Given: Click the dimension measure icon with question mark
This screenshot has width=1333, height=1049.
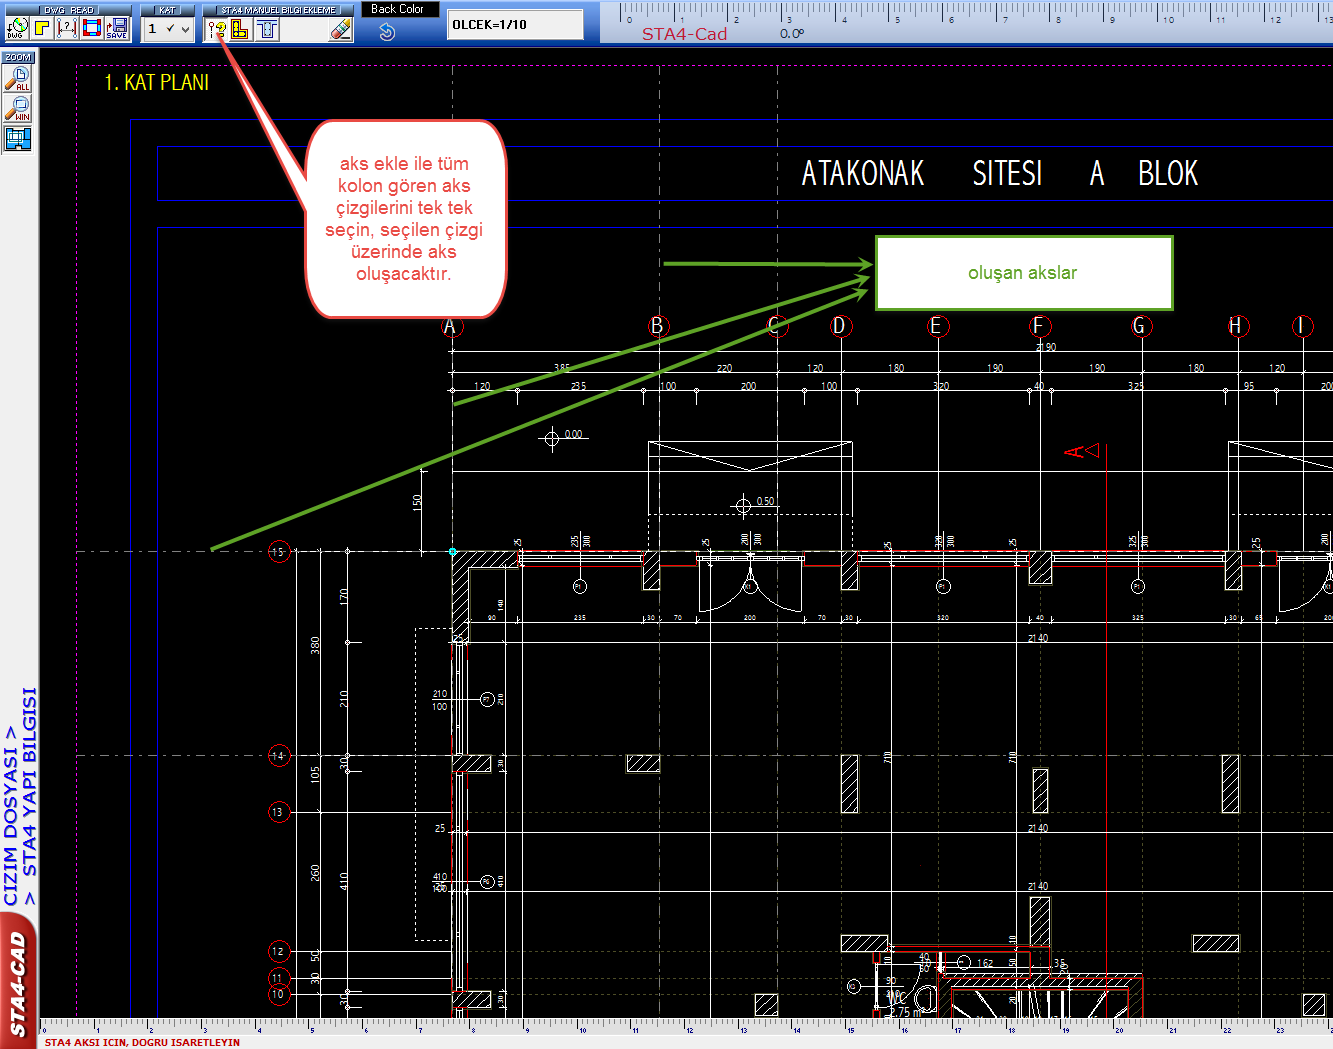Looking at the screenshot, I should pos(67,29).
